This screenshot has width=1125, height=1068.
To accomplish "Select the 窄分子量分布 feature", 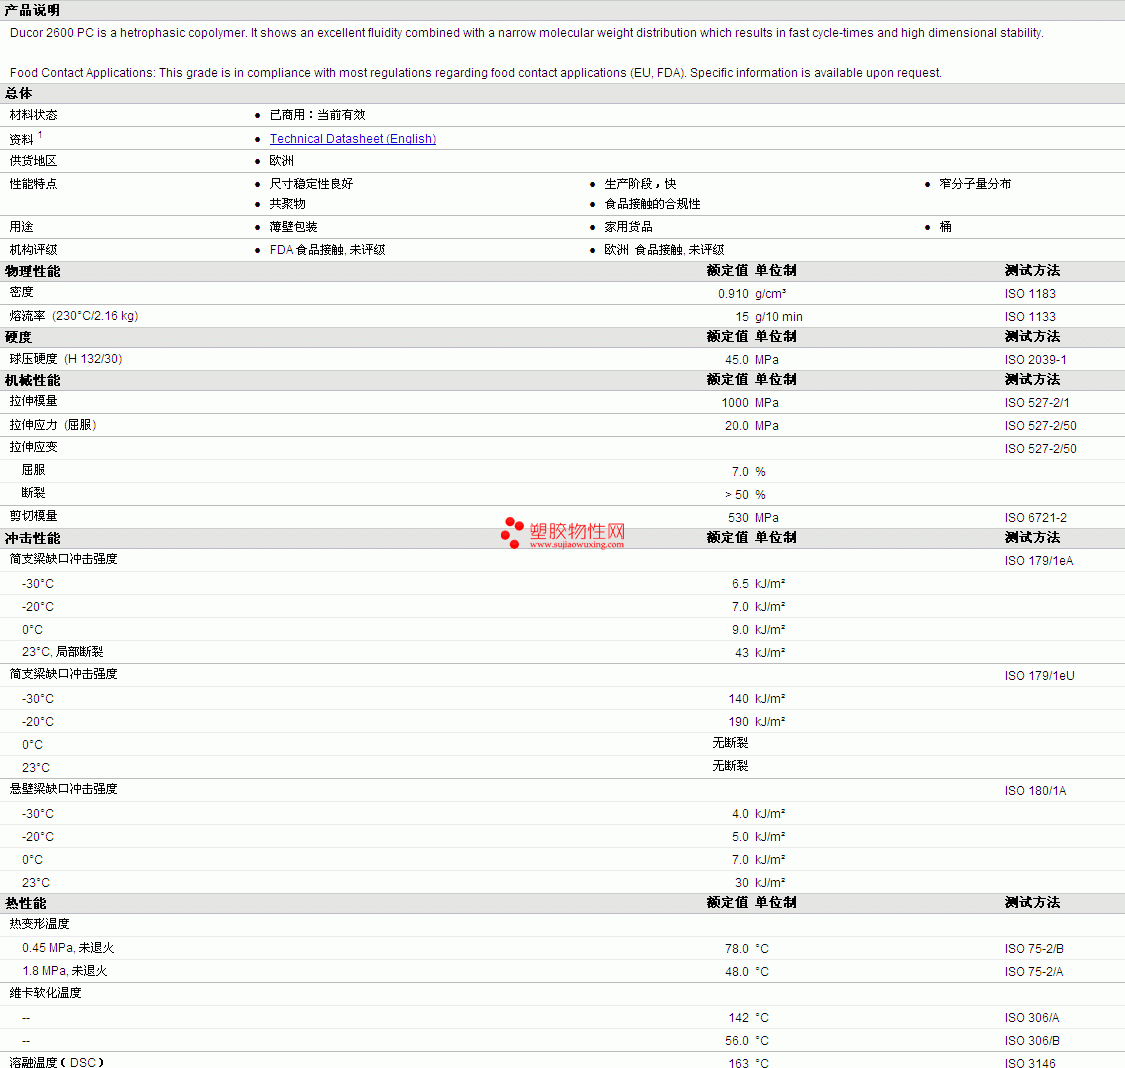I will point(975,184).
